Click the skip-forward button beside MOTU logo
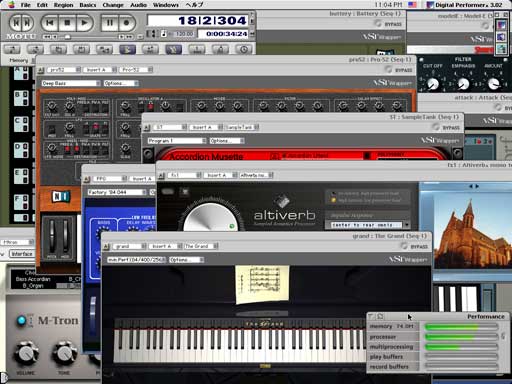 tap(27, 23)
